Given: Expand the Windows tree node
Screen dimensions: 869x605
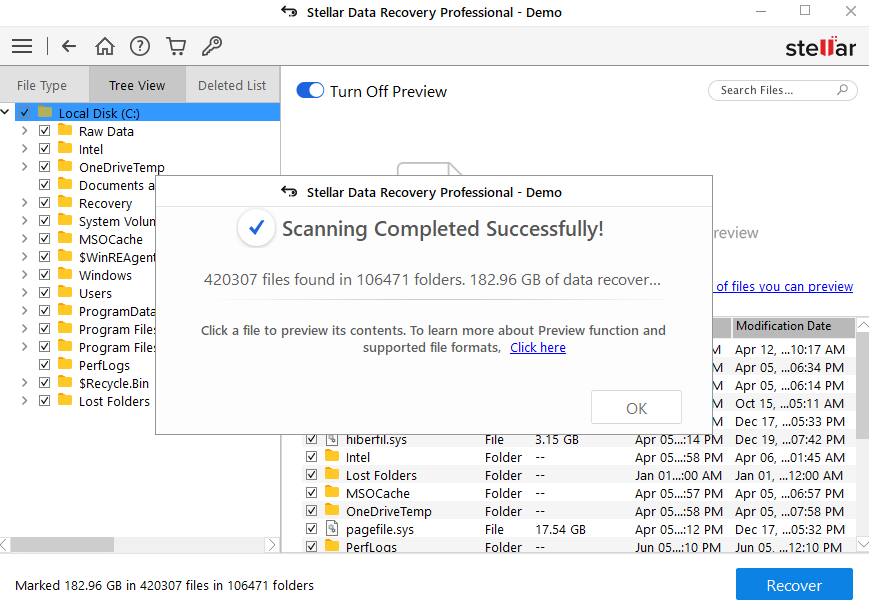Looking at the screenshot, I should tap(24, 275).
